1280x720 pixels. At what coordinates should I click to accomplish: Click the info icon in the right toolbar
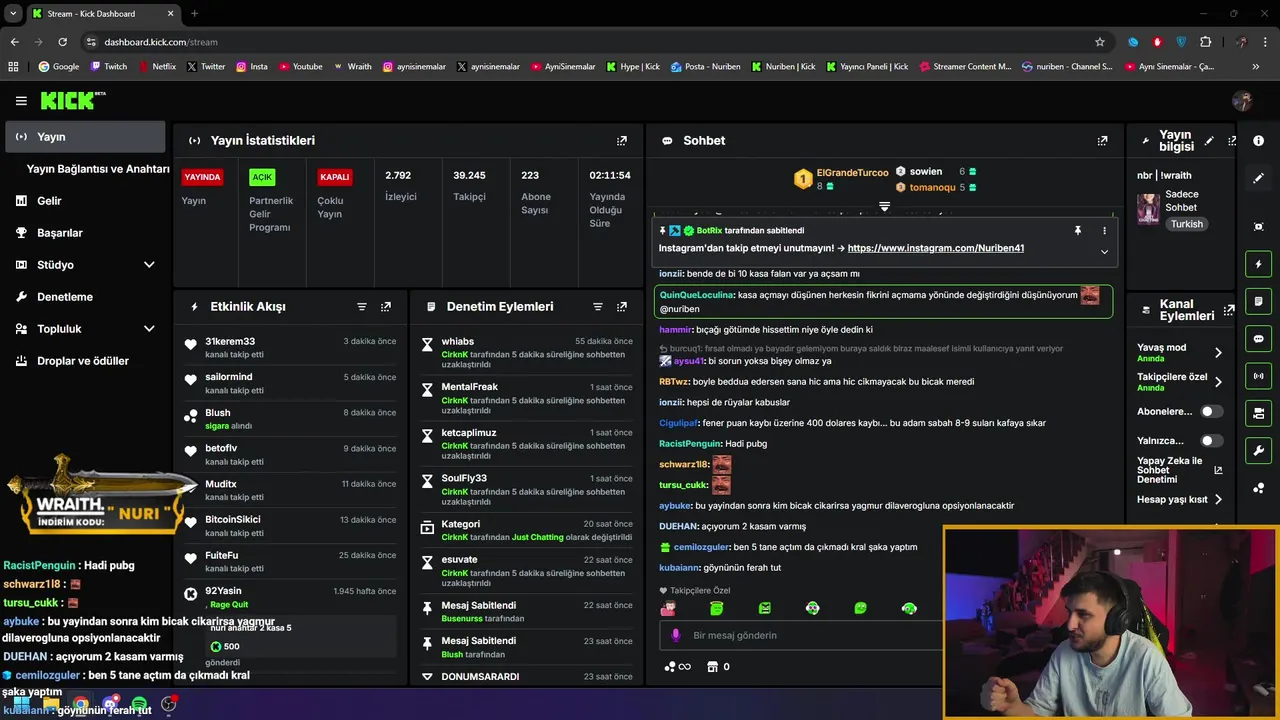[x=1259, y=141]
